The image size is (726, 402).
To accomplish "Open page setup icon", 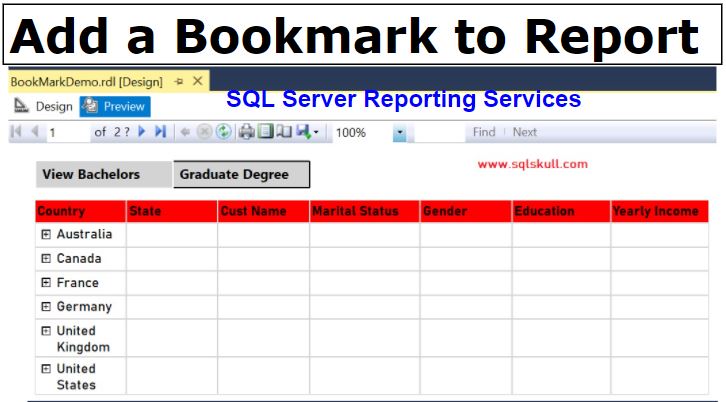I will pyautogui.click(x=284, y=132).
